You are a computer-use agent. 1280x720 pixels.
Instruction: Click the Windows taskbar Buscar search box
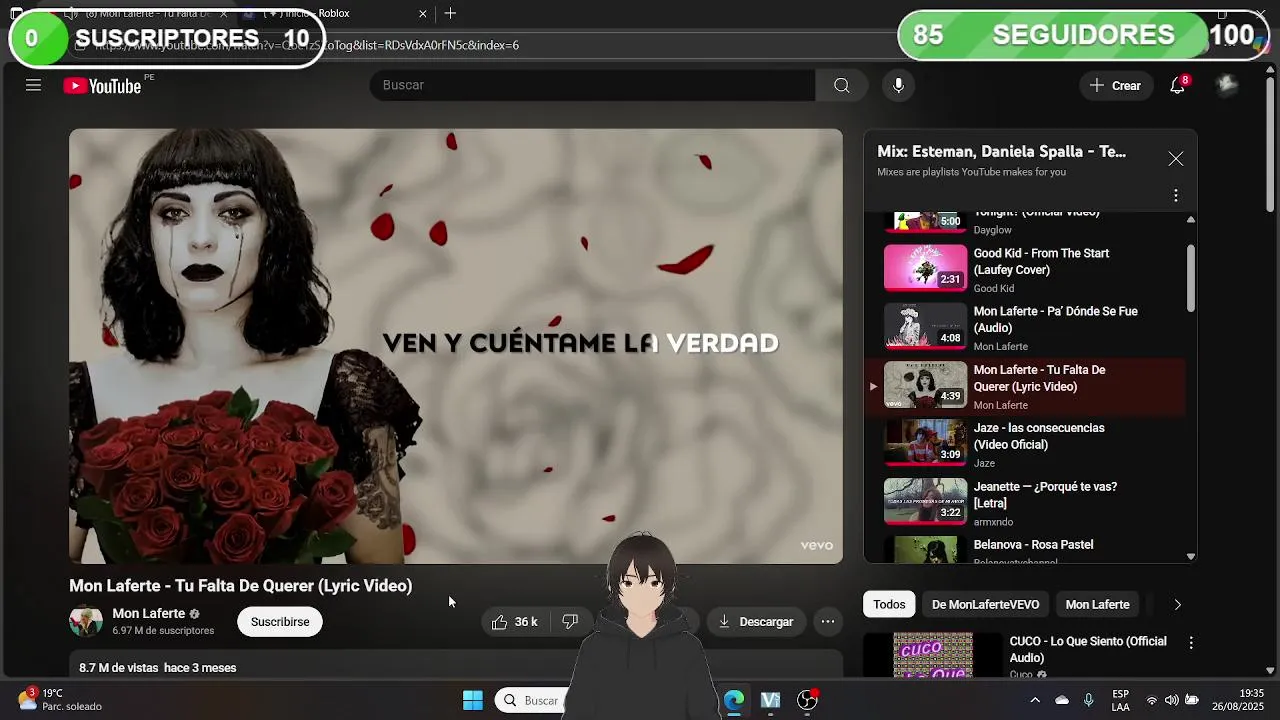coord(530,700)
